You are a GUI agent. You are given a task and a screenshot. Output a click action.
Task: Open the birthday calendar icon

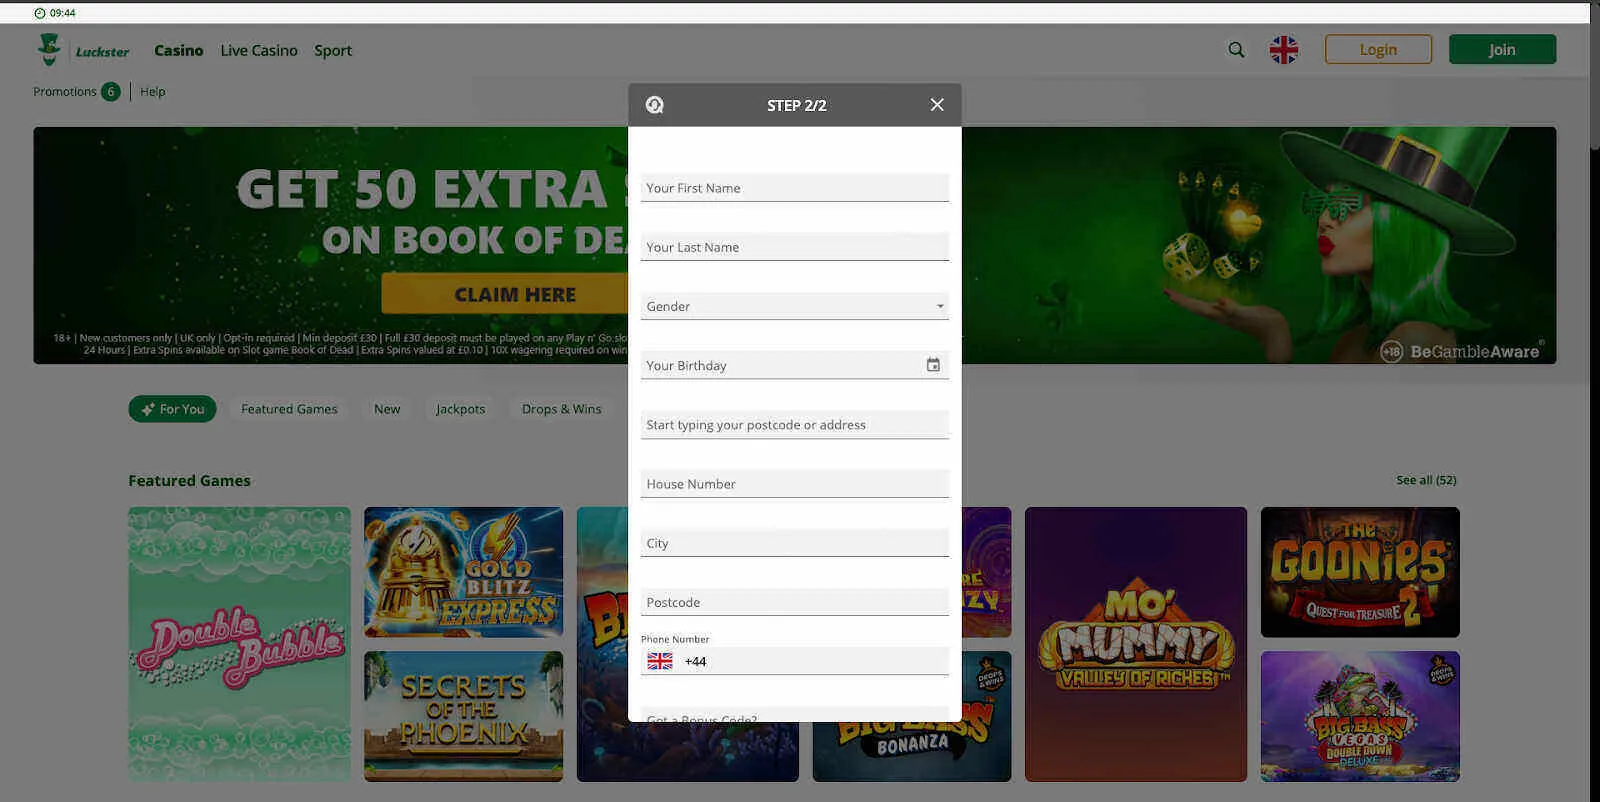tap(933, 365)
